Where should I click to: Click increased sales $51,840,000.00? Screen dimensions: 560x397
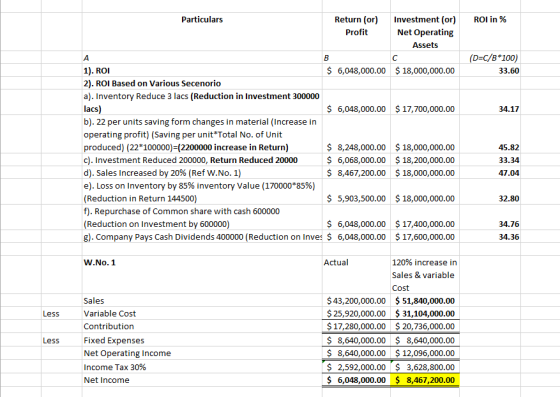[425, 301]
